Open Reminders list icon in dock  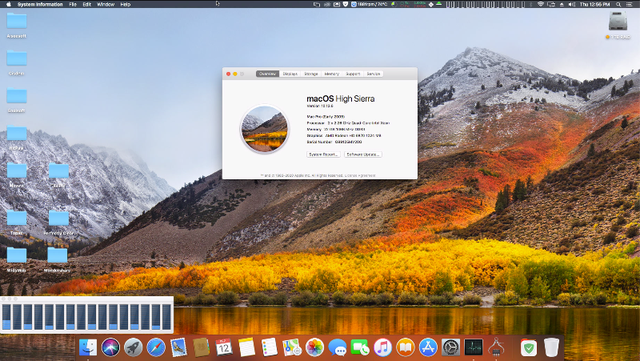click(x=269, y=348)
